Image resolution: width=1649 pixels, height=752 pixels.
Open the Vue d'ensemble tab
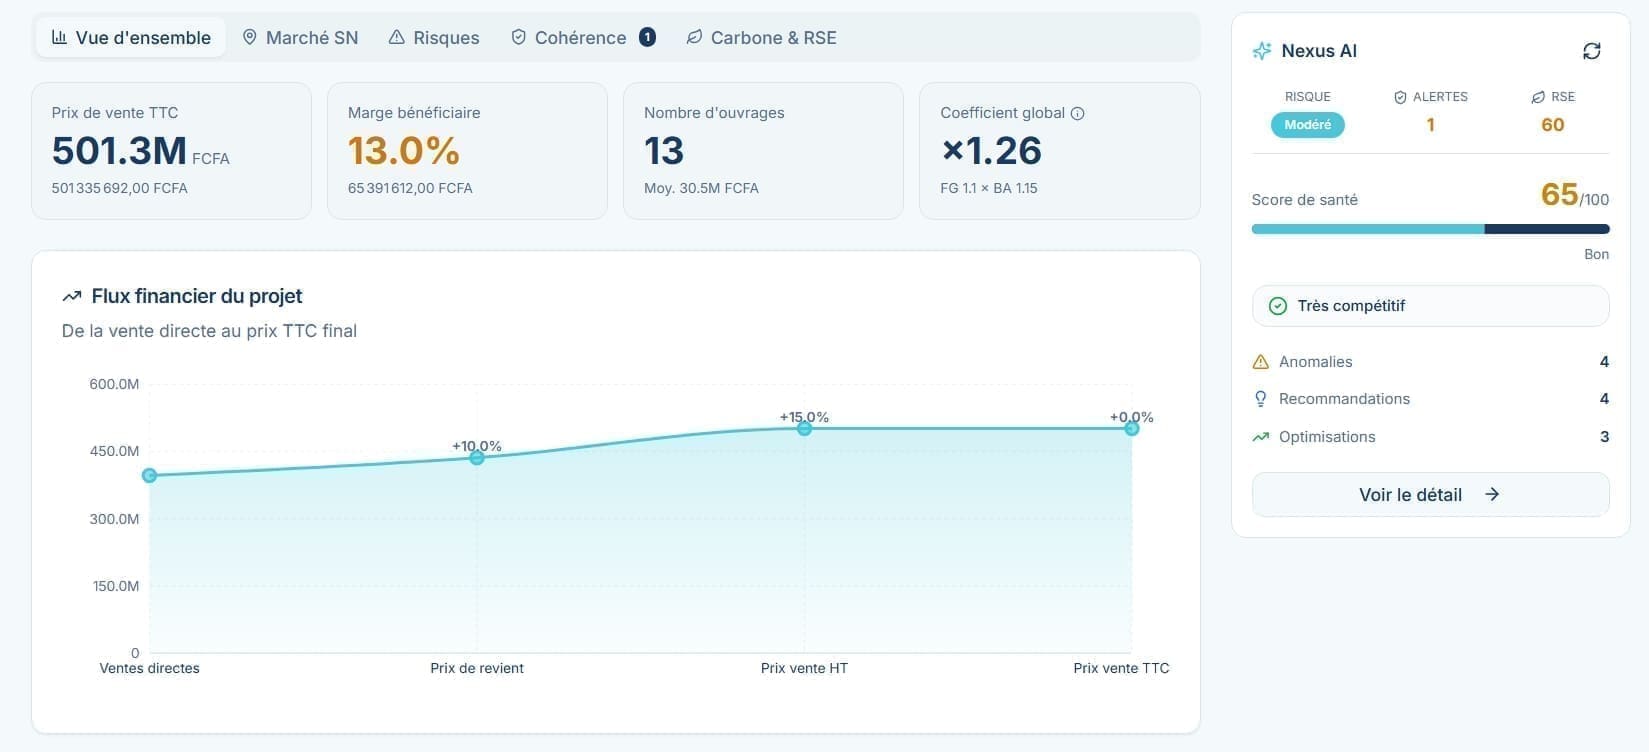coord(131,38)
